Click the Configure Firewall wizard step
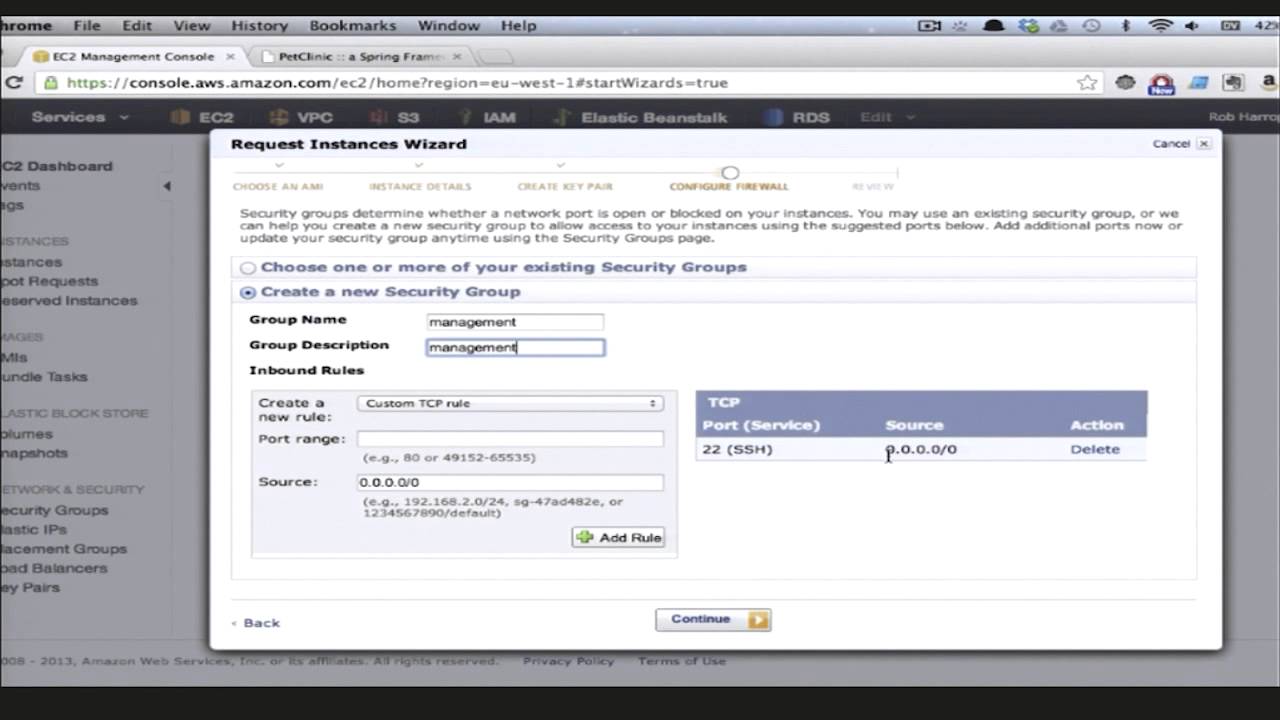This screenshot has height=720, width=1280. 729,186
